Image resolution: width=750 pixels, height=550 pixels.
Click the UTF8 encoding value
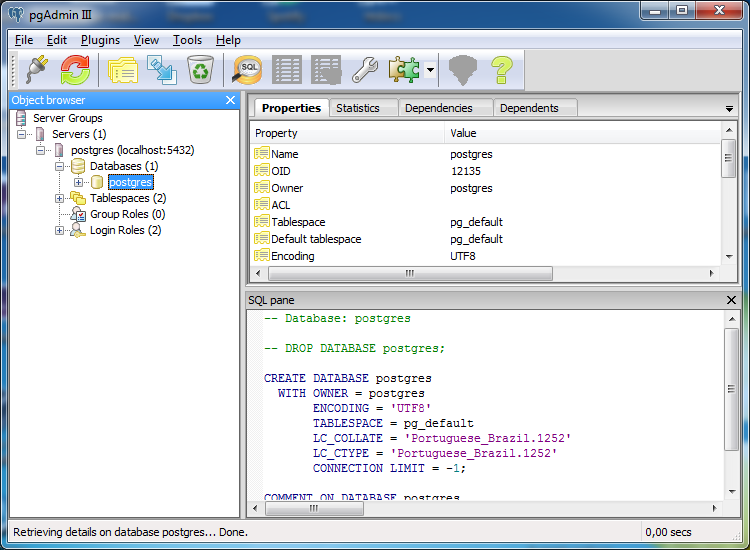tap(463, 256)
